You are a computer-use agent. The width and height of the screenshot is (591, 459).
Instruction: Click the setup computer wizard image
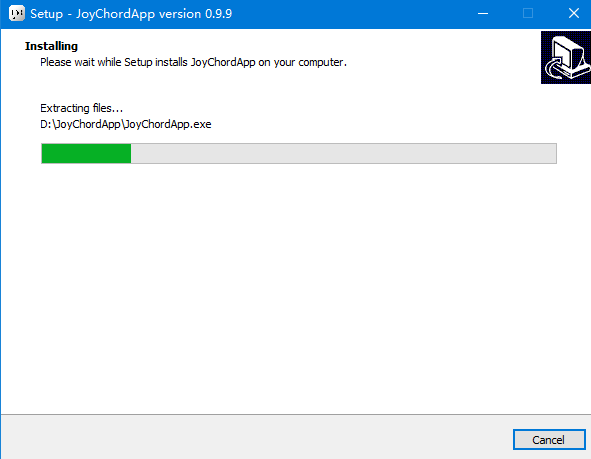coord(566,57)
